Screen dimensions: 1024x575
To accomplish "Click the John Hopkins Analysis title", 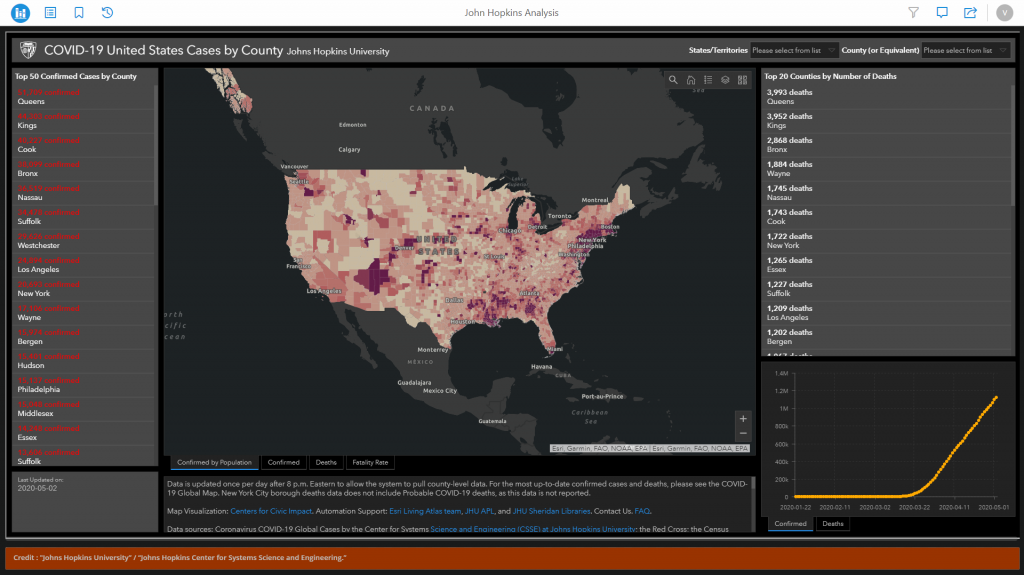I will [511, 12].
